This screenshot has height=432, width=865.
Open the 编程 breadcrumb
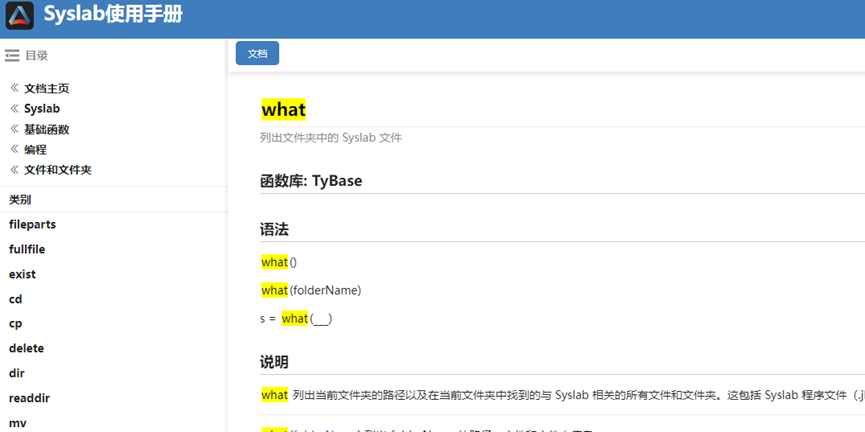pos(35,150)
